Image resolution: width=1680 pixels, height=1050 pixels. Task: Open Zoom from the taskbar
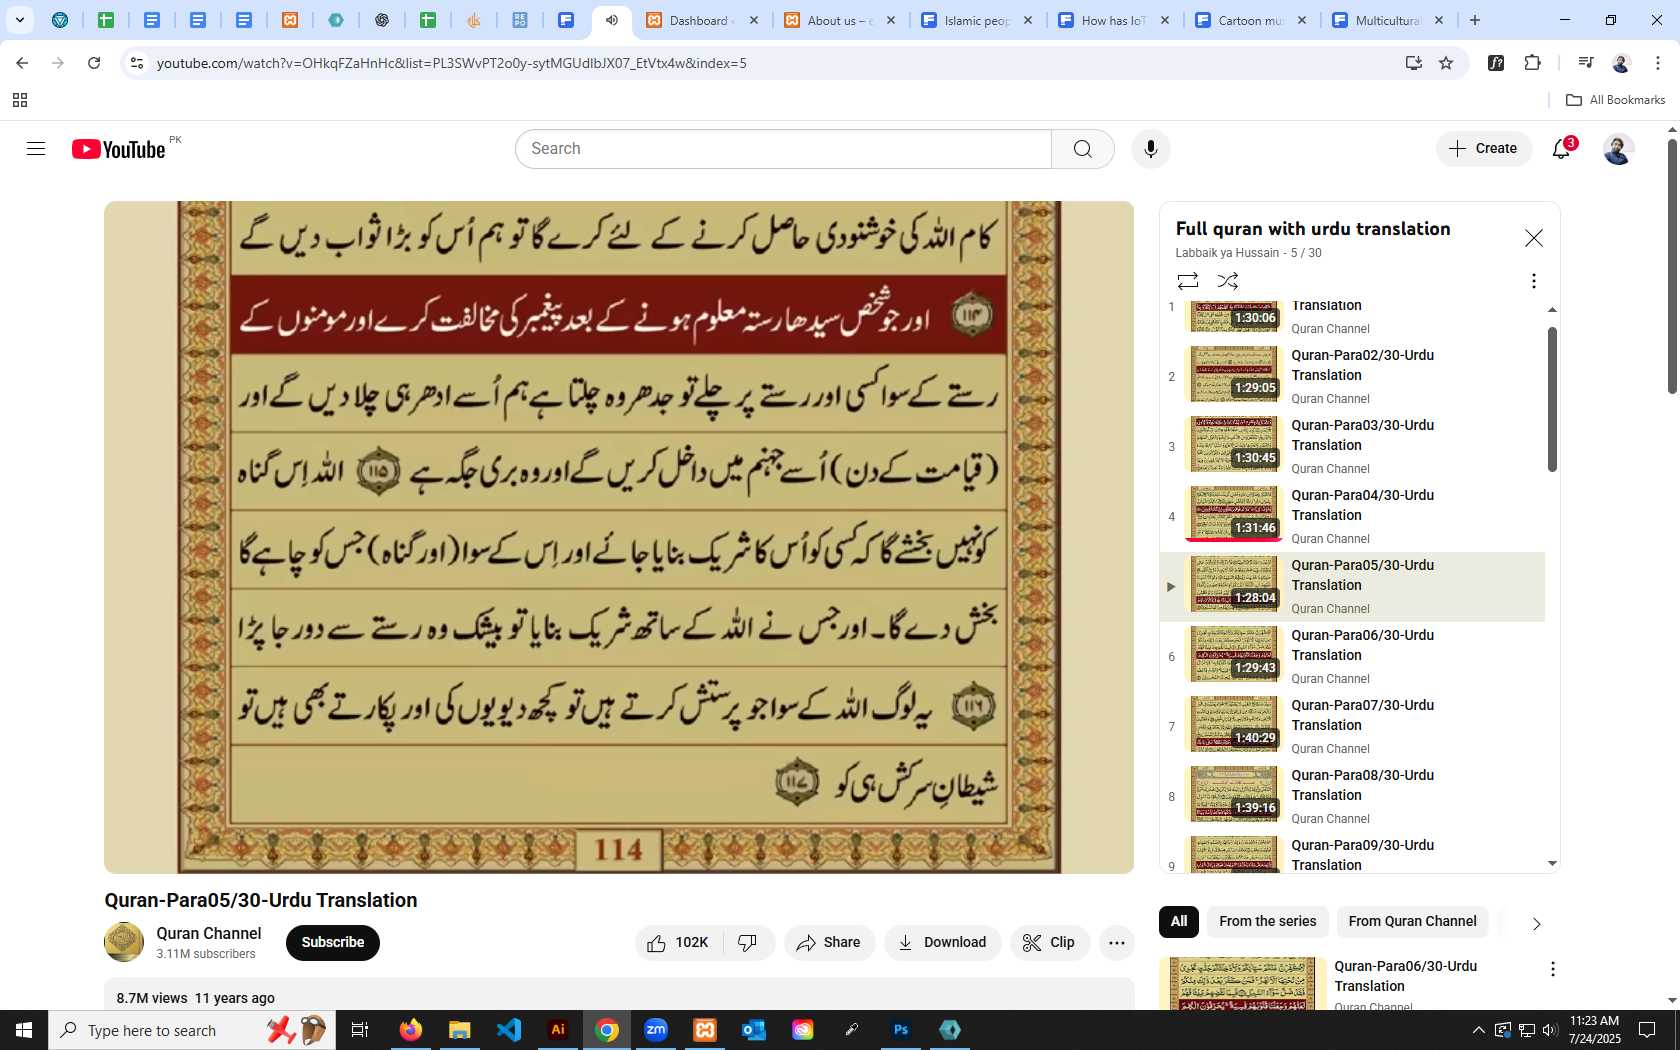(656, 1030)
